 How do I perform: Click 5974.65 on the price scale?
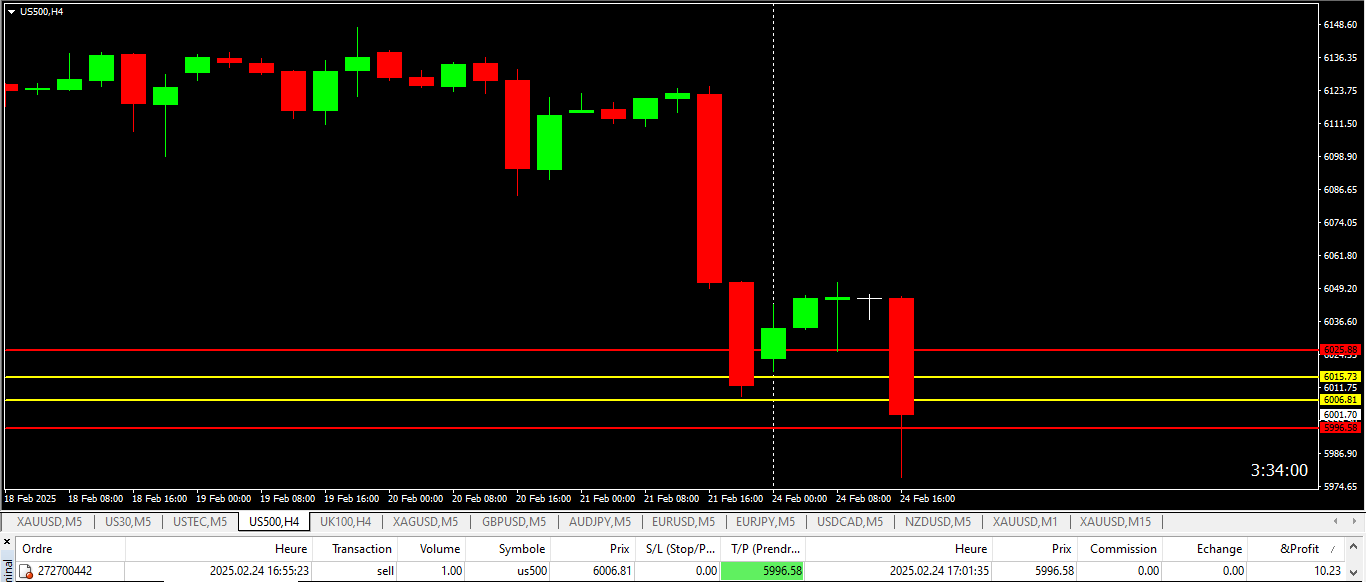(1340, 487)
